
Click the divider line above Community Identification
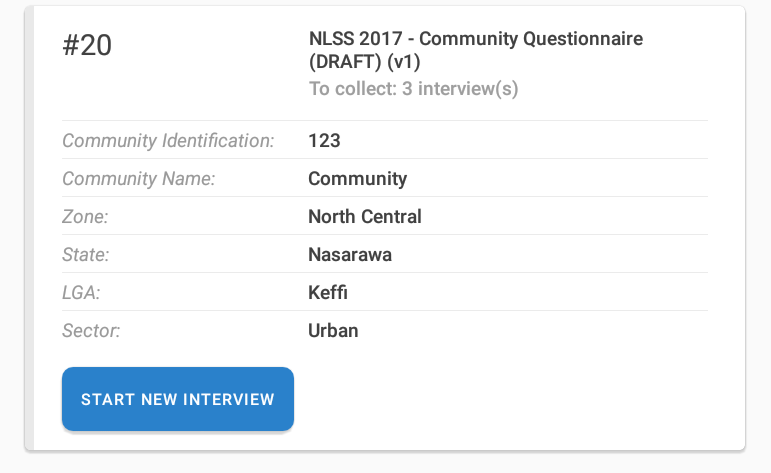tap(385, 121)
